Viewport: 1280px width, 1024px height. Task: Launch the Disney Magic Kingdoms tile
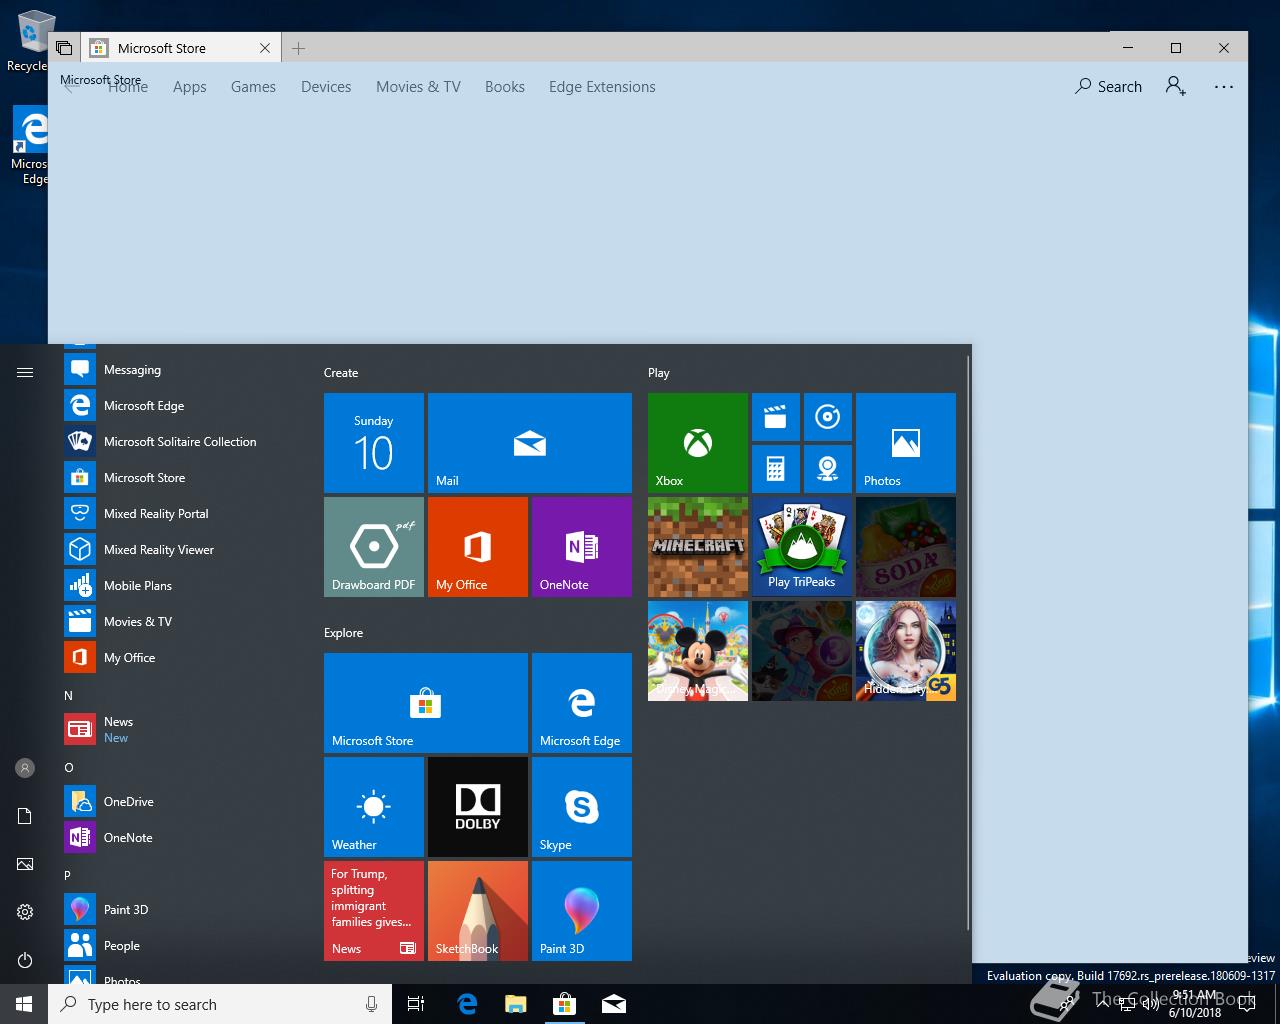point(698,650)
